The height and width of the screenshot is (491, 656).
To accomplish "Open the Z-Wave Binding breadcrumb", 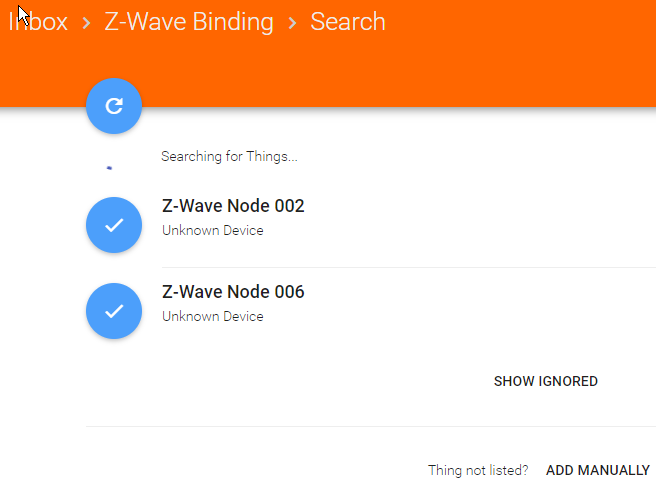I will click(189, 21).
